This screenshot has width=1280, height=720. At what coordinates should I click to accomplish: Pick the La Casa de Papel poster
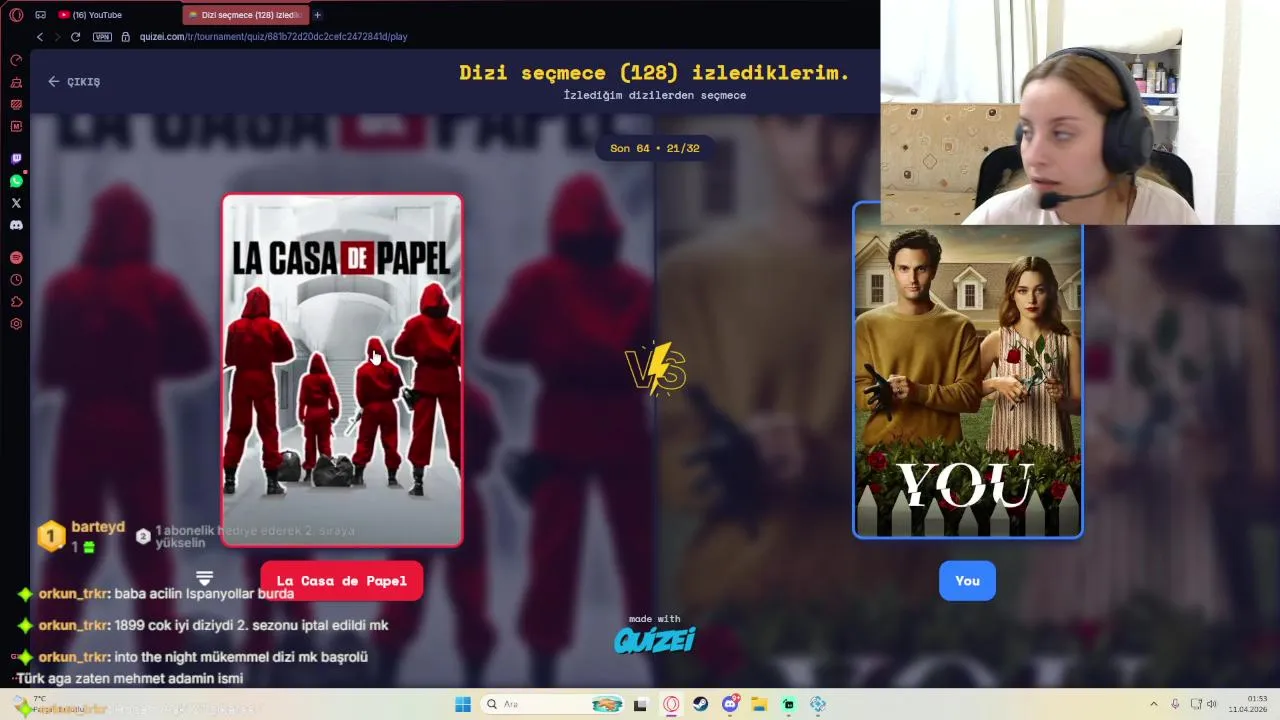tap(342, 370)
